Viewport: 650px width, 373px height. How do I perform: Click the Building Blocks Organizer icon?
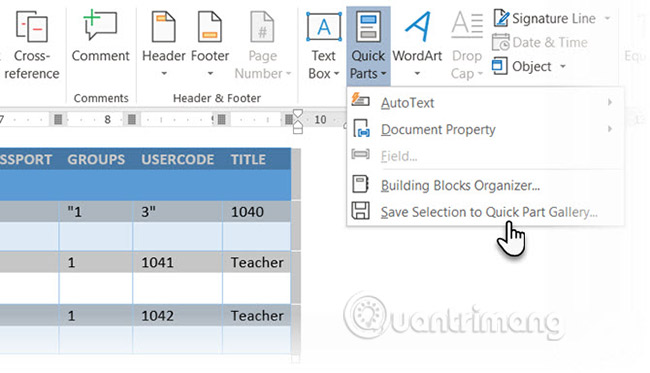(360, 184)
